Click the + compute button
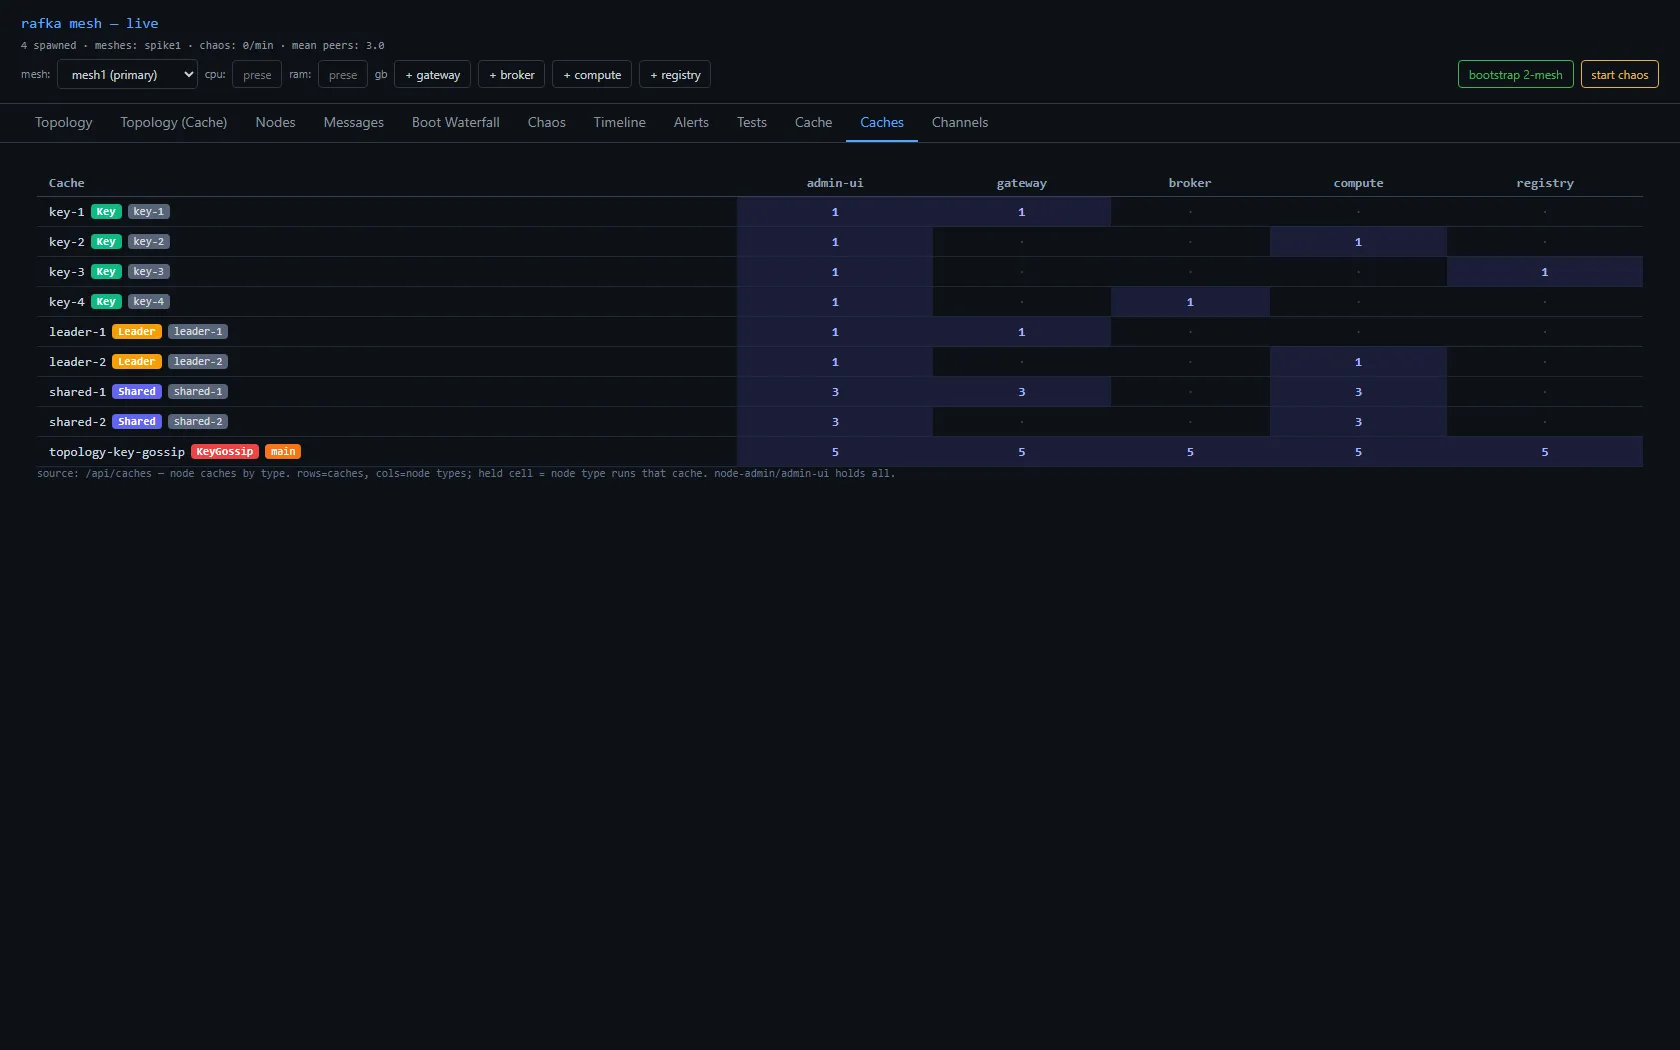 coord(592,74)
